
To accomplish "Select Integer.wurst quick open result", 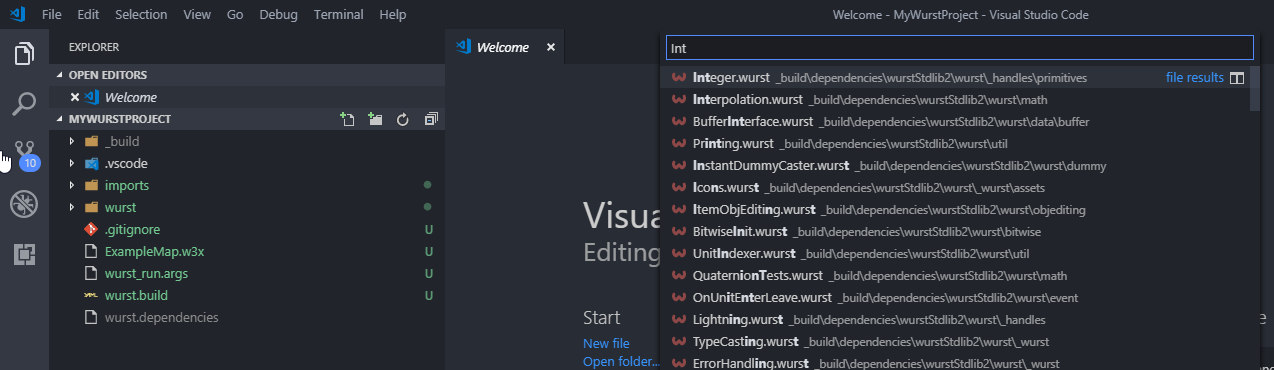I will (x=955, y=77).
